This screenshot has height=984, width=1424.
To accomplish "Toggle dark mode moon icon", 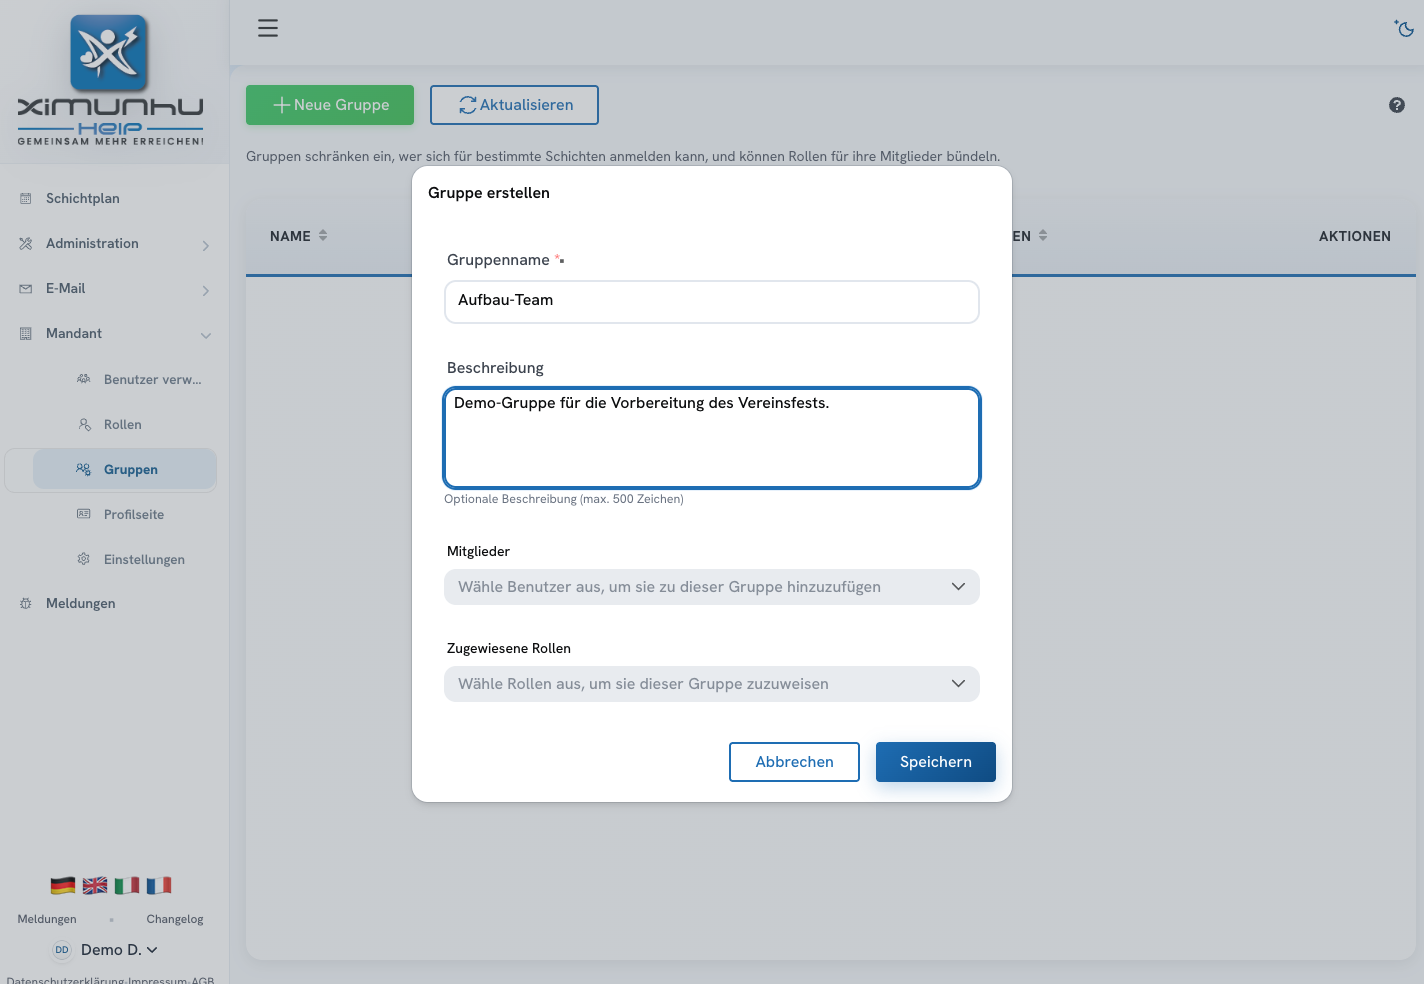I will click(1404, 28).
